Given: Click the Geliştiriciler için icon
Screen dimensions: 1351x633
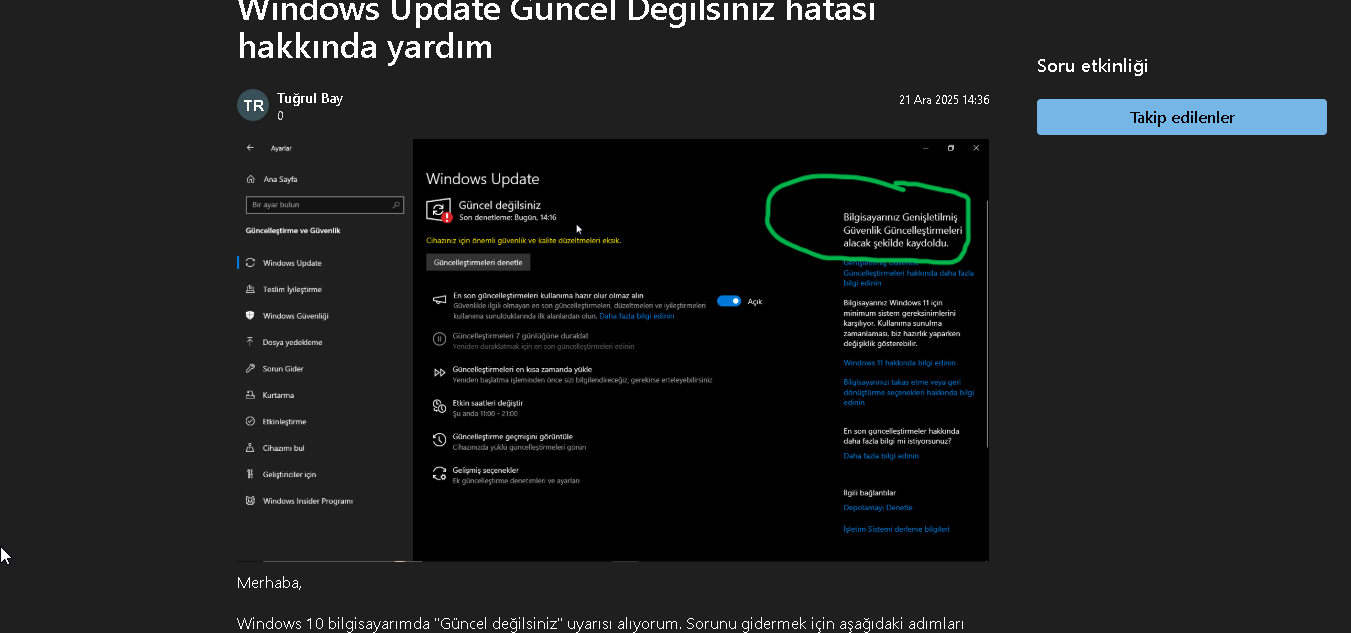Looking at the screenshot, I should [x=250, y=475].
